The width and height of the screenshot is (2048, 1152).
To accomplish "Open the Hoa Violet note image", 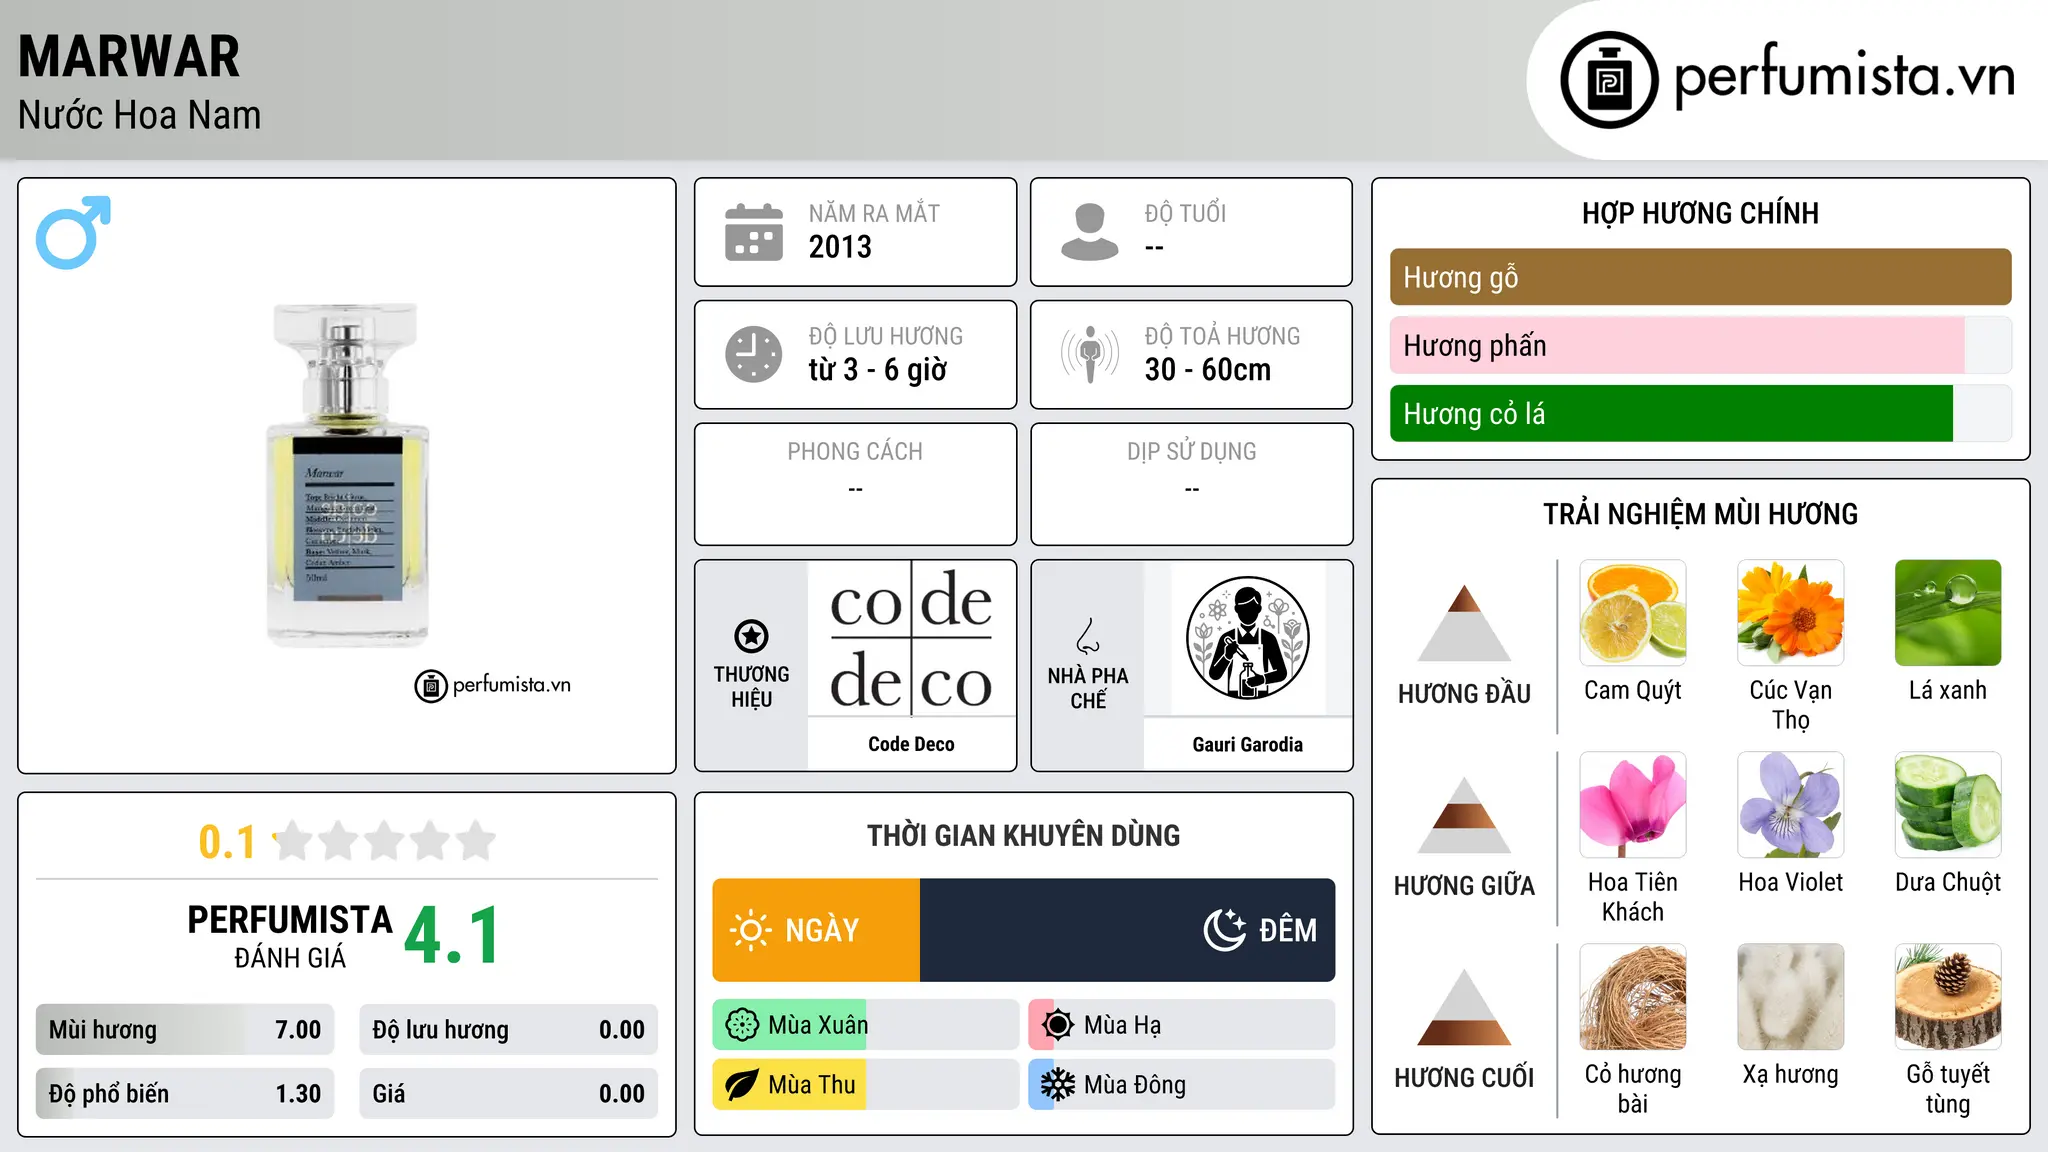I will [x=1791, y=805].
